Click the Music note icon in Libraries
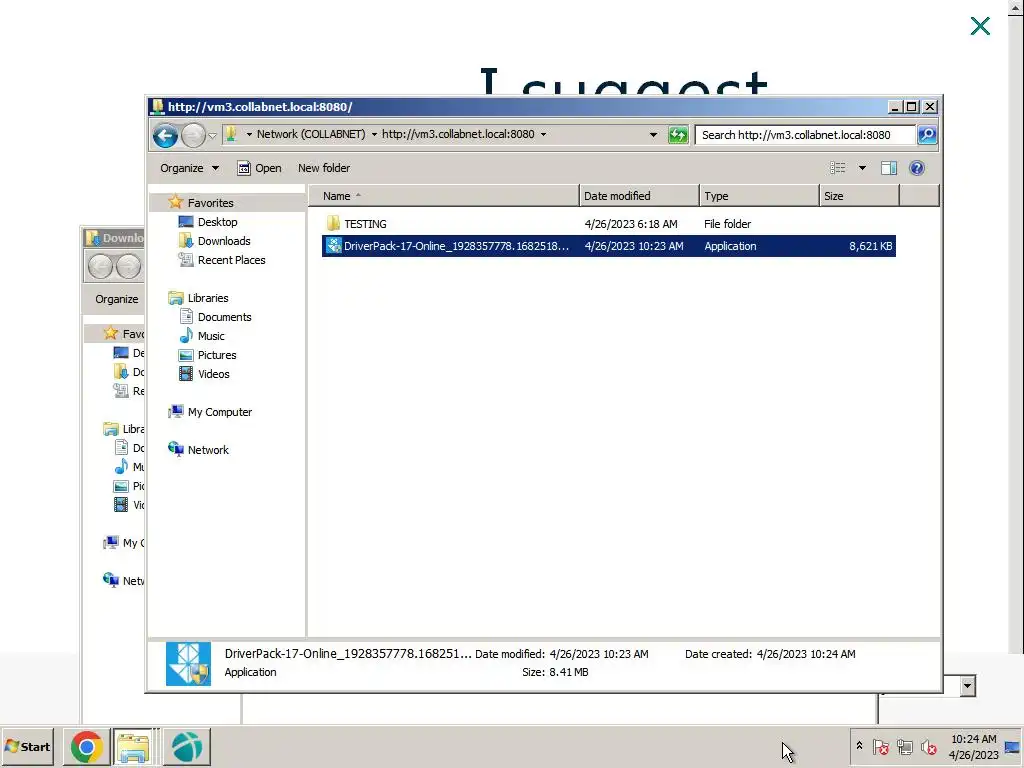 pos(186,336)
